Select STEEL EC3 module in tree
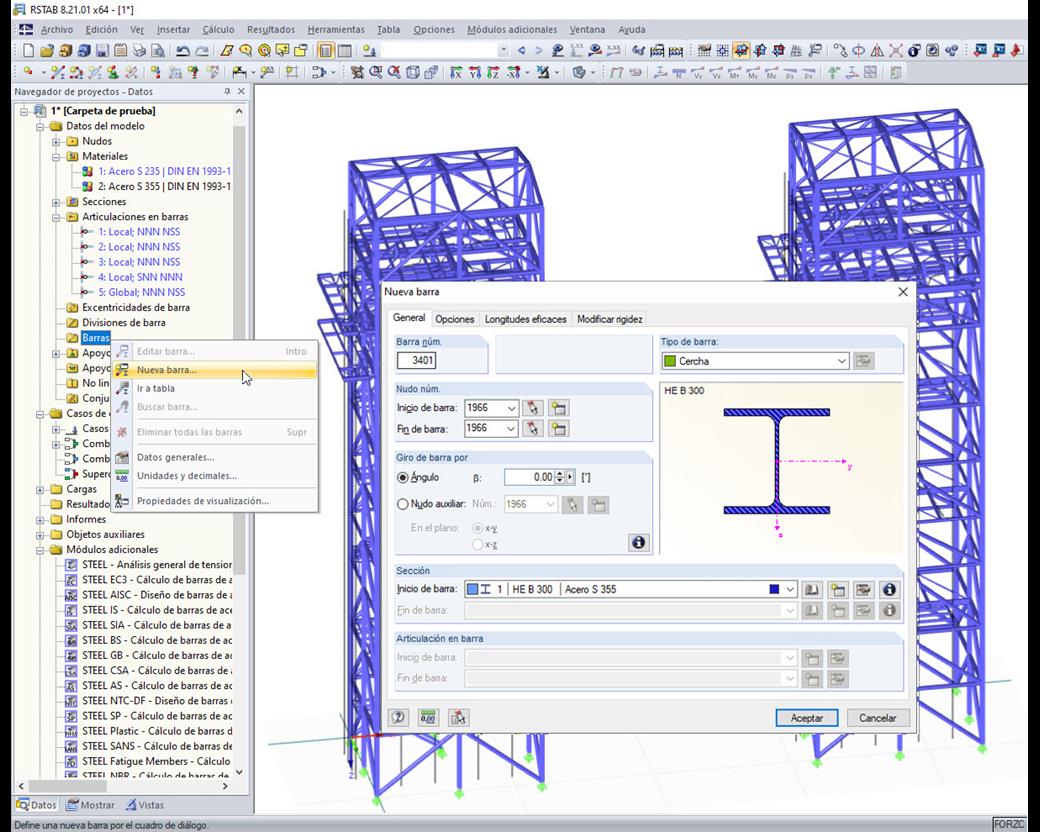Screen dimensions: 1040x832 [157, 580]
